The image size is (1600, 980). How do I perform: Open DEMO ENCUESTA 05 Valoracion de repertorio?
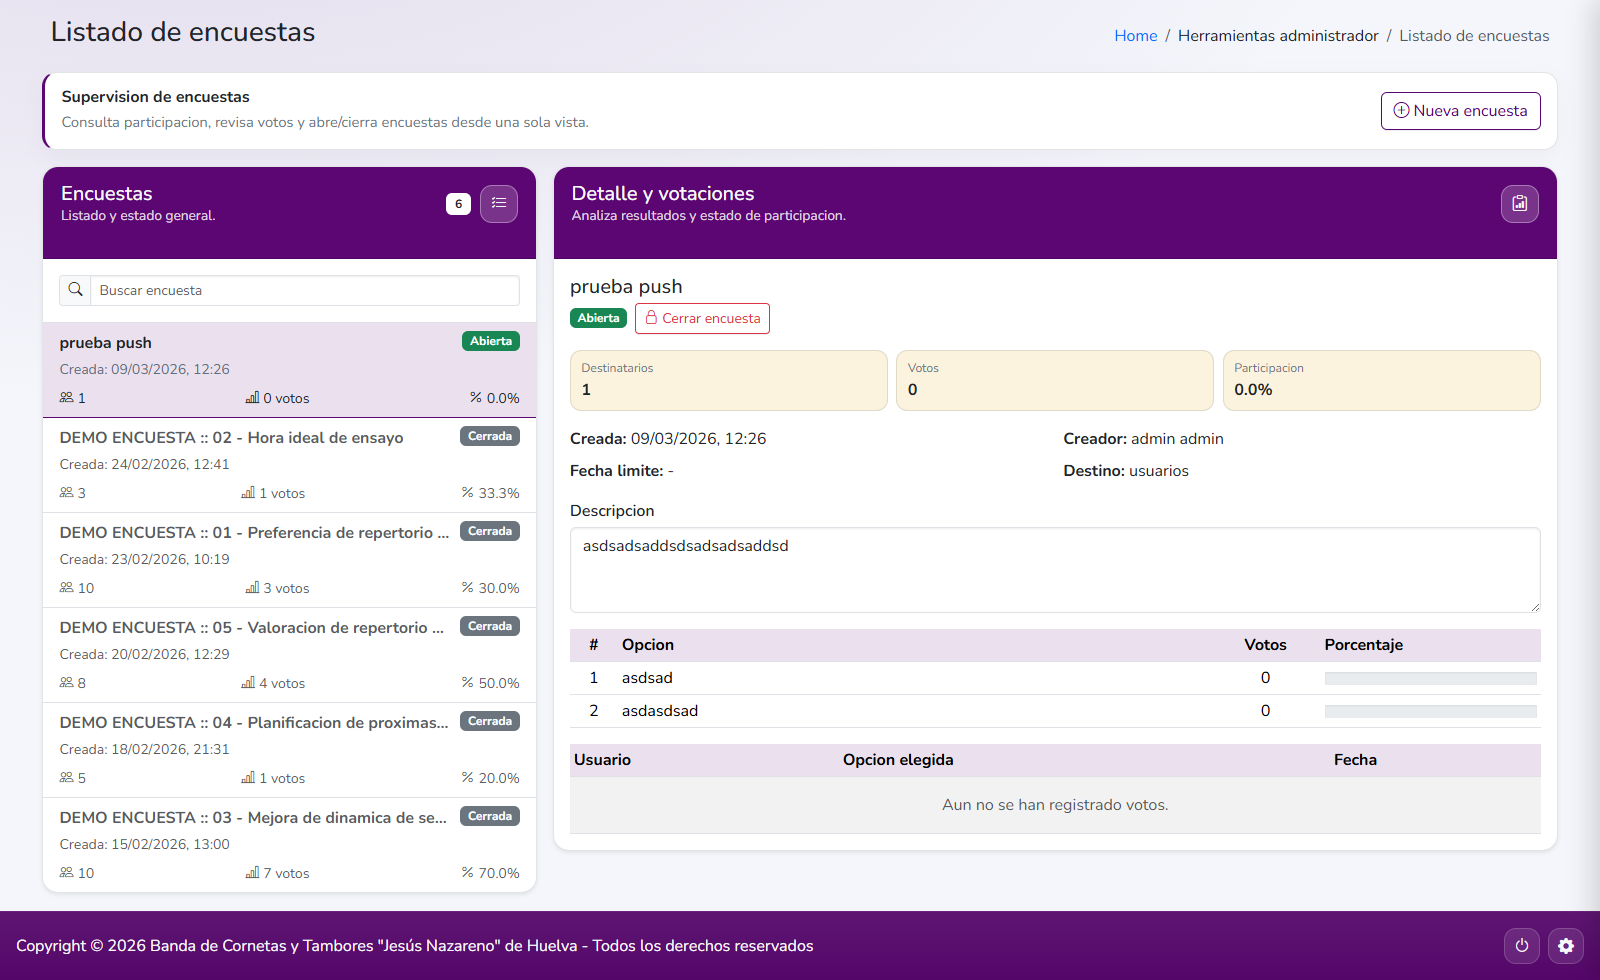[x=251, y=628]
